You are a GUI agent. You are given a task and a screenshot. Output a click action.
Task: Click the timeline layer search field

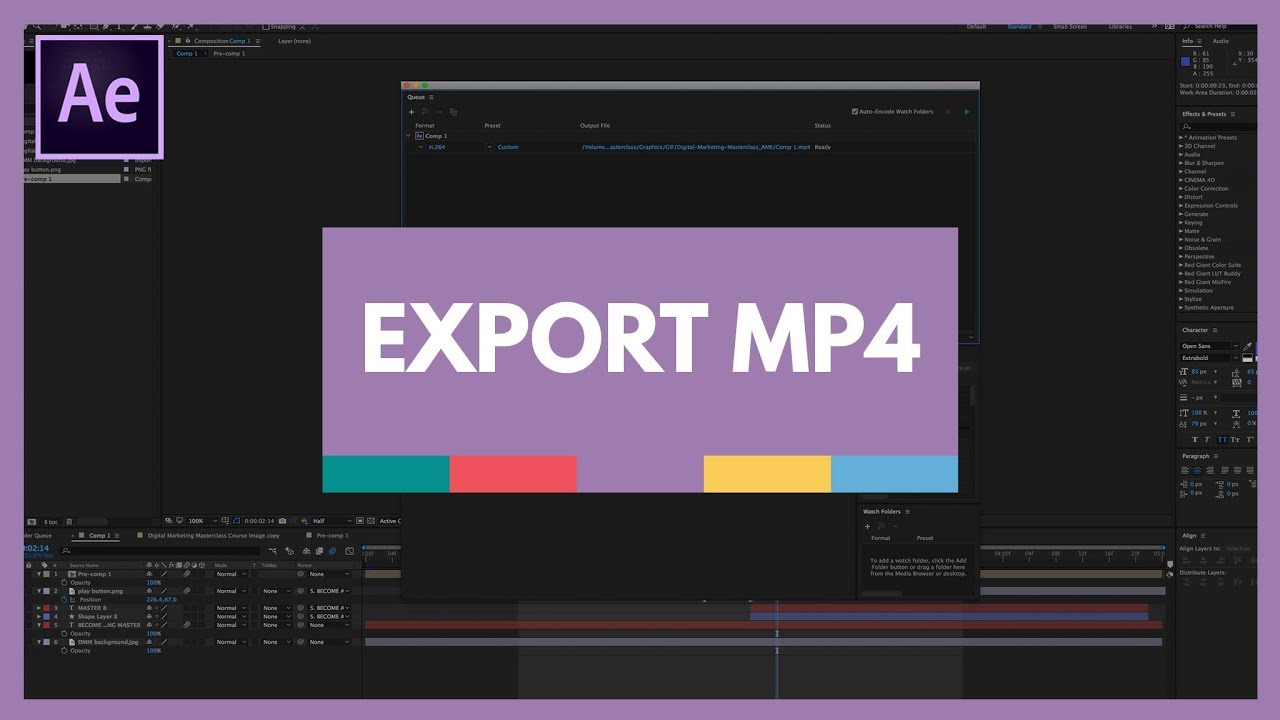pos(160,551)
